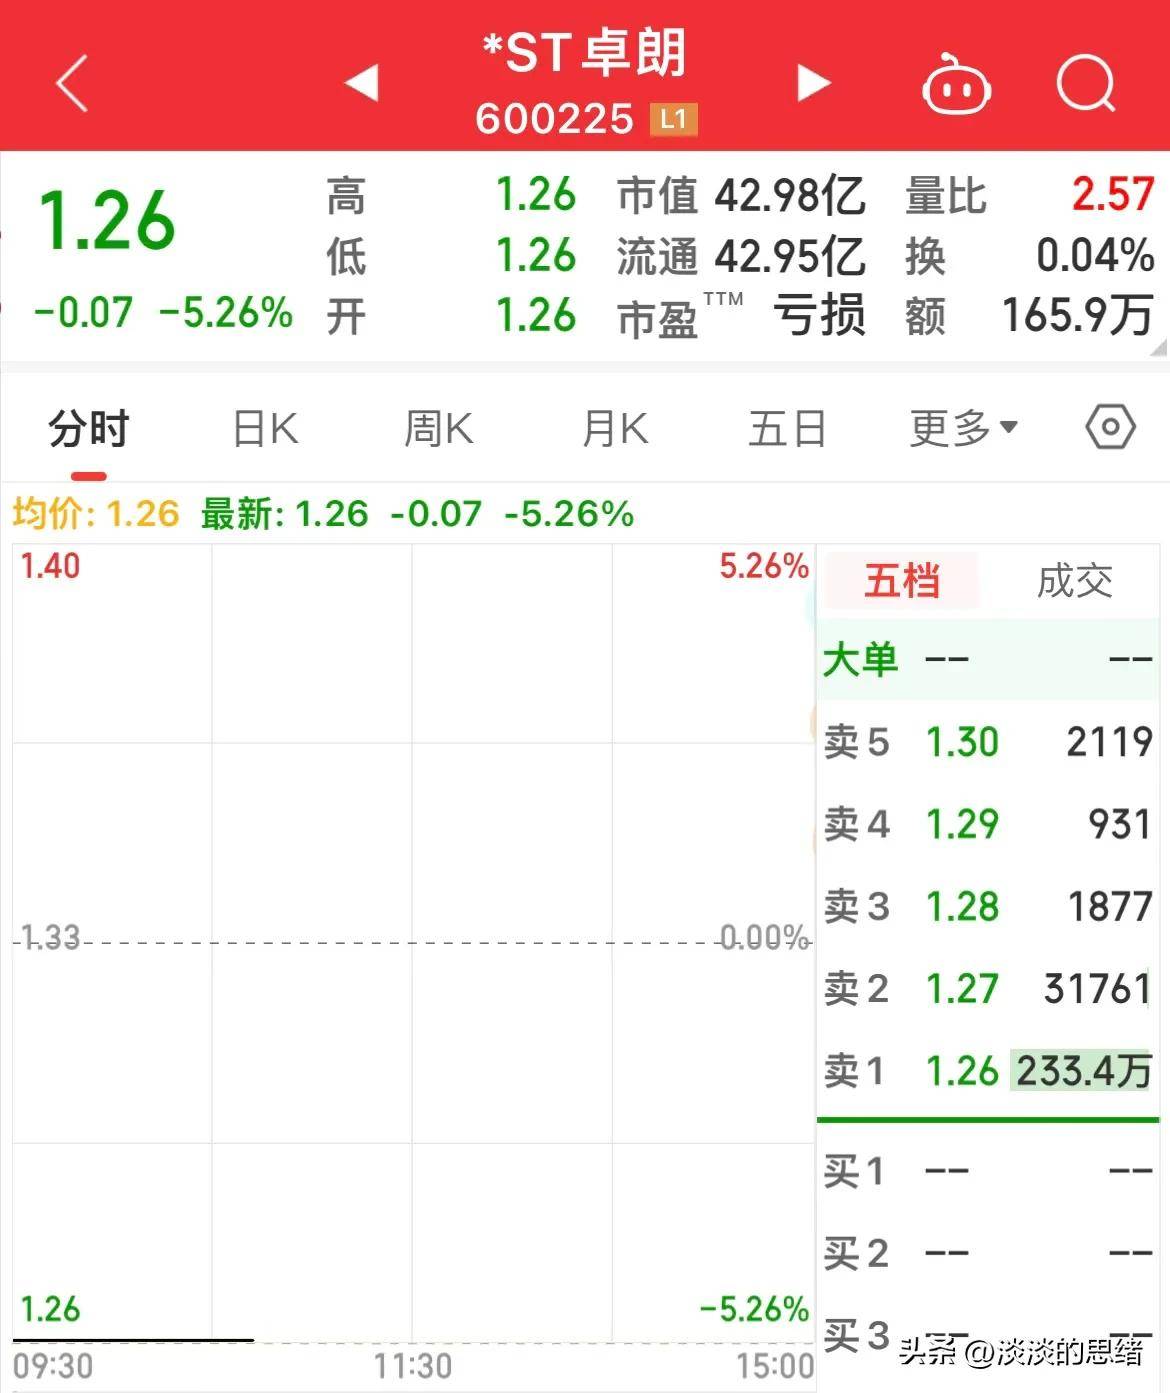Image resolution: width=1170 pixels, height=1393 pixels.
Task: Tap stock code 600225
Action: point(555,119)
